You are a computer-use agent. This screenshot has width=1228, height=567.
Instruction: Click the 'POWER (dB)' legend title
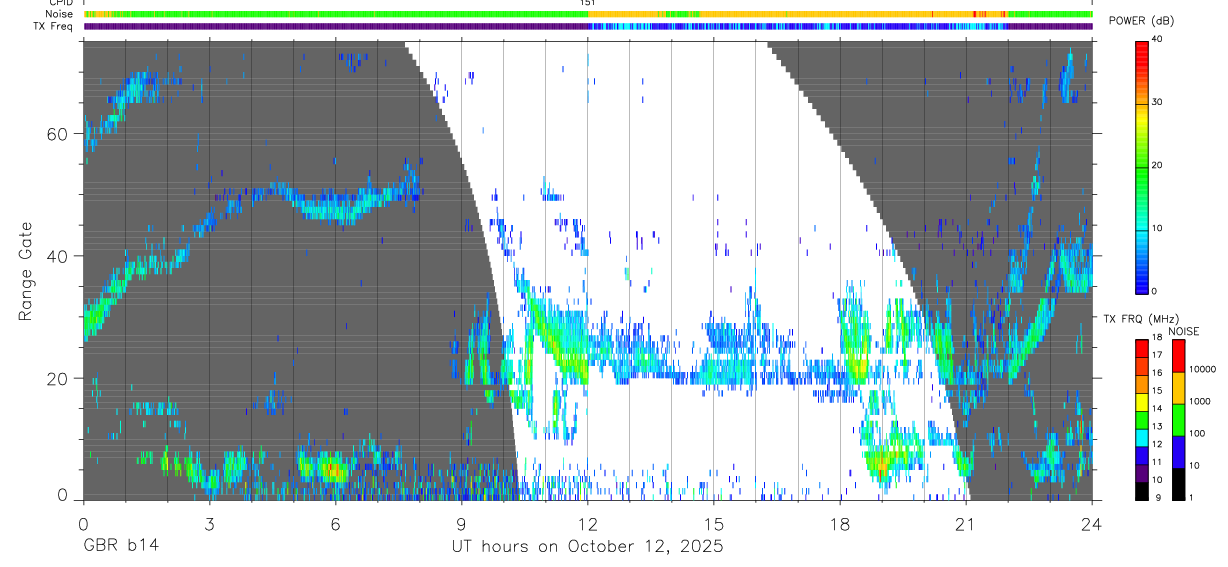point(1142,21)
